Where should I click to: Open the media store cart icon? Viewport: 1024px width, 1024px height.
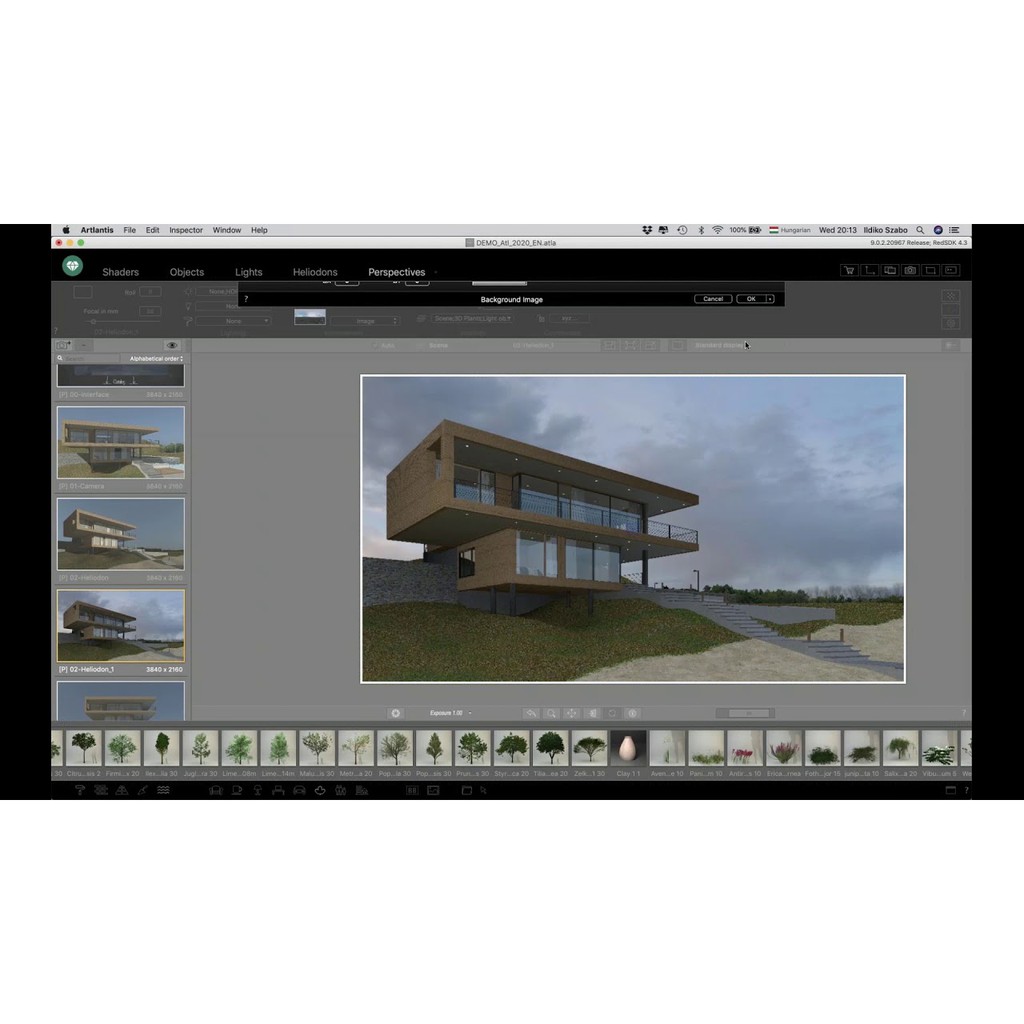click(849, 270)
